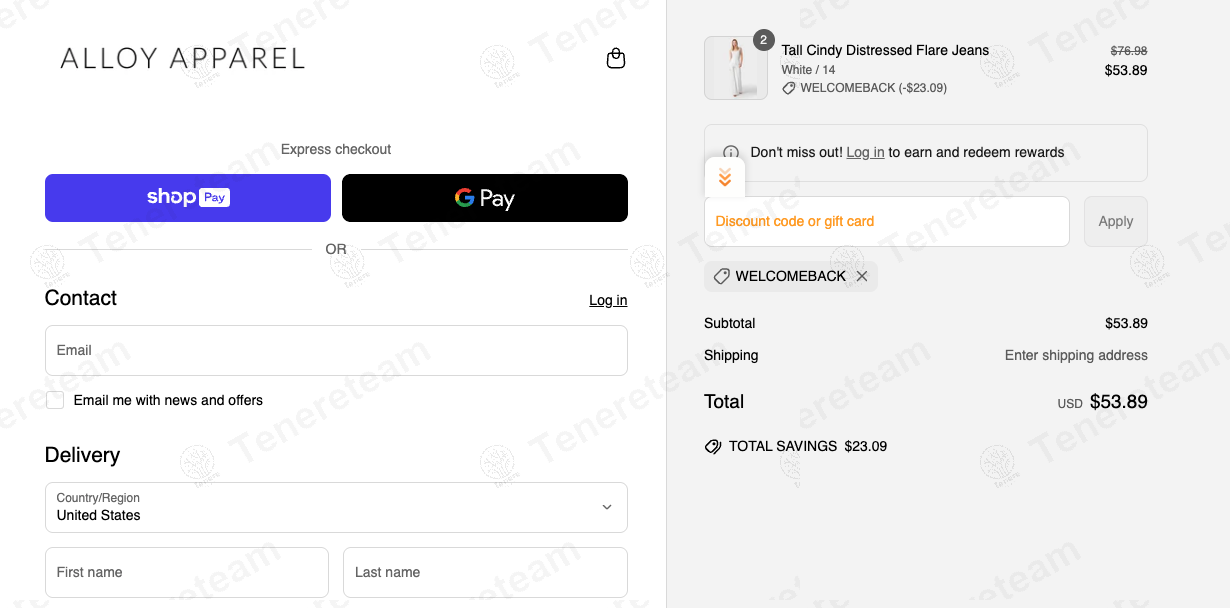This screenshot has width=1230, height=608.
Task: Click the quantity badge on product image
Action: coord(763,40)
